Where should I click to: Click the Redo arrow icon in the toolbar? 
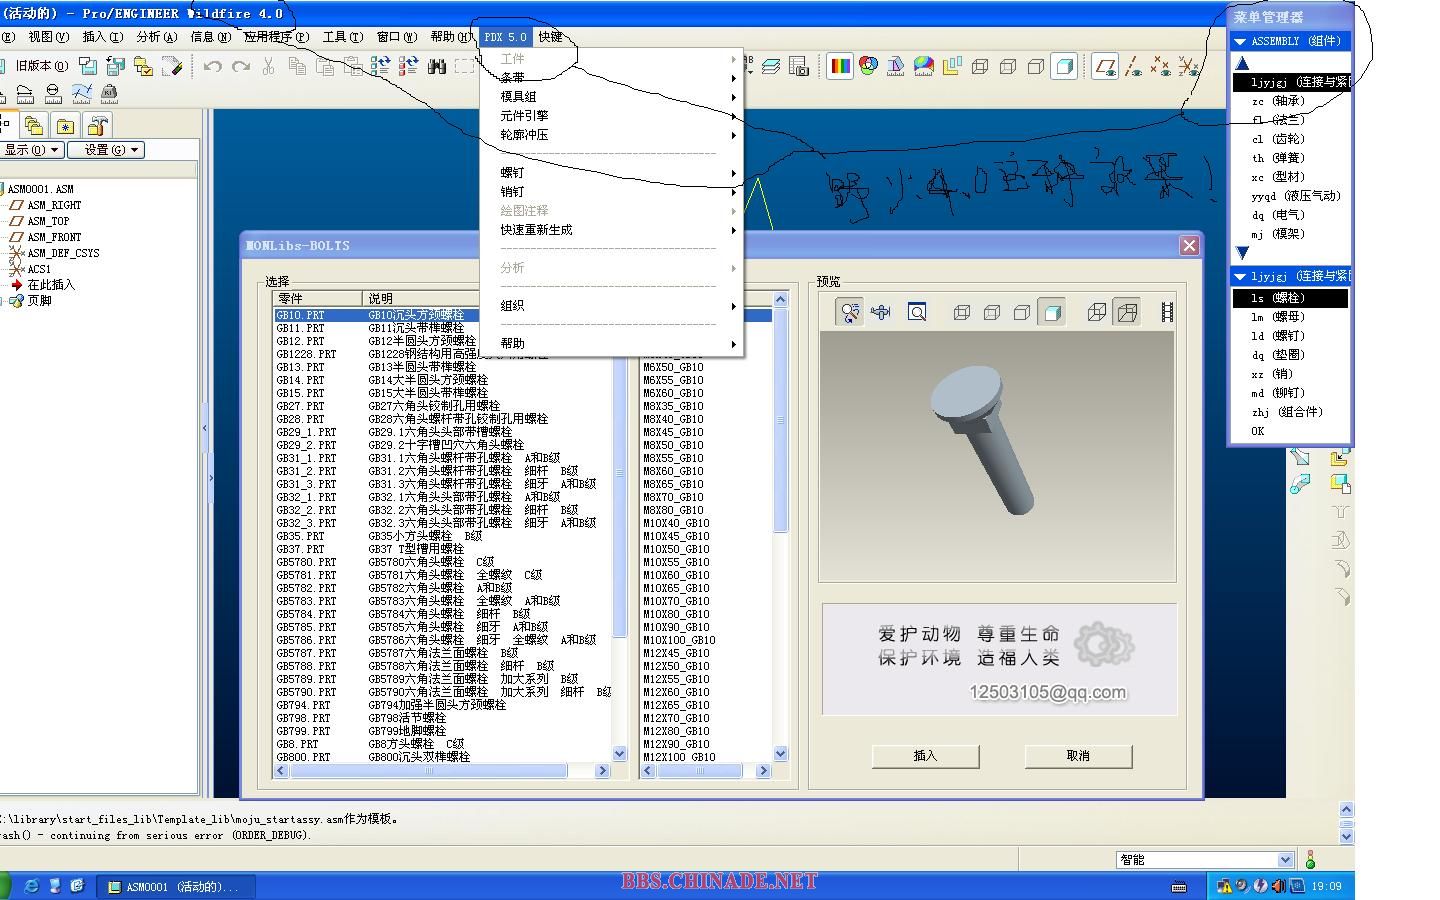[x=240, y=67]
